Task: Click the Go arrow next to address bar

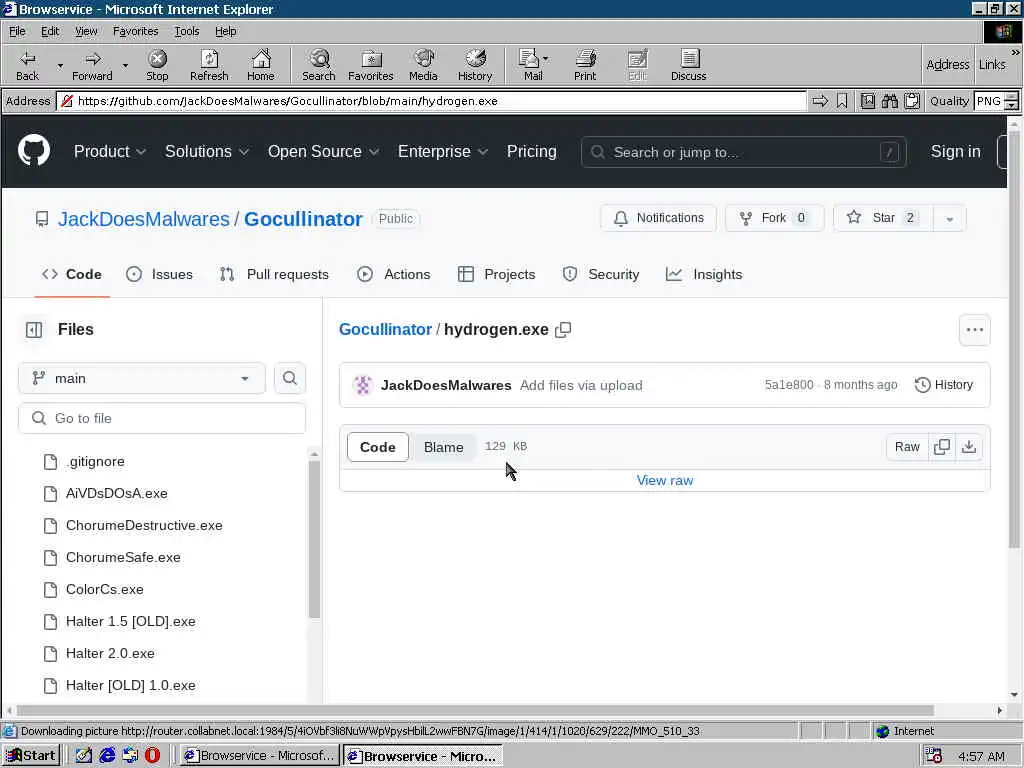Action: coord(820,101)
